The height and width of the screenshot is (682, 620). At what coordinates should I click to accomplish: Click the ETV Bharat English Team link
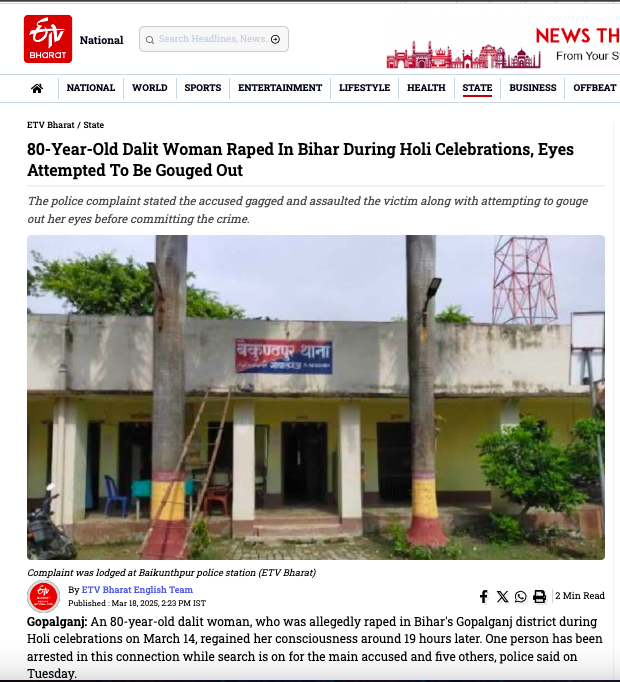pos(137,590)
